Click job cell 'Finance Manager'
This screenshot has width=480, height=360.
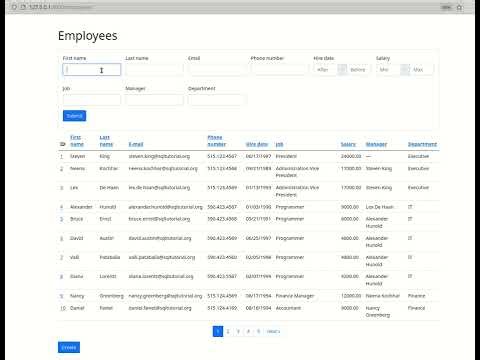point(295,296)
